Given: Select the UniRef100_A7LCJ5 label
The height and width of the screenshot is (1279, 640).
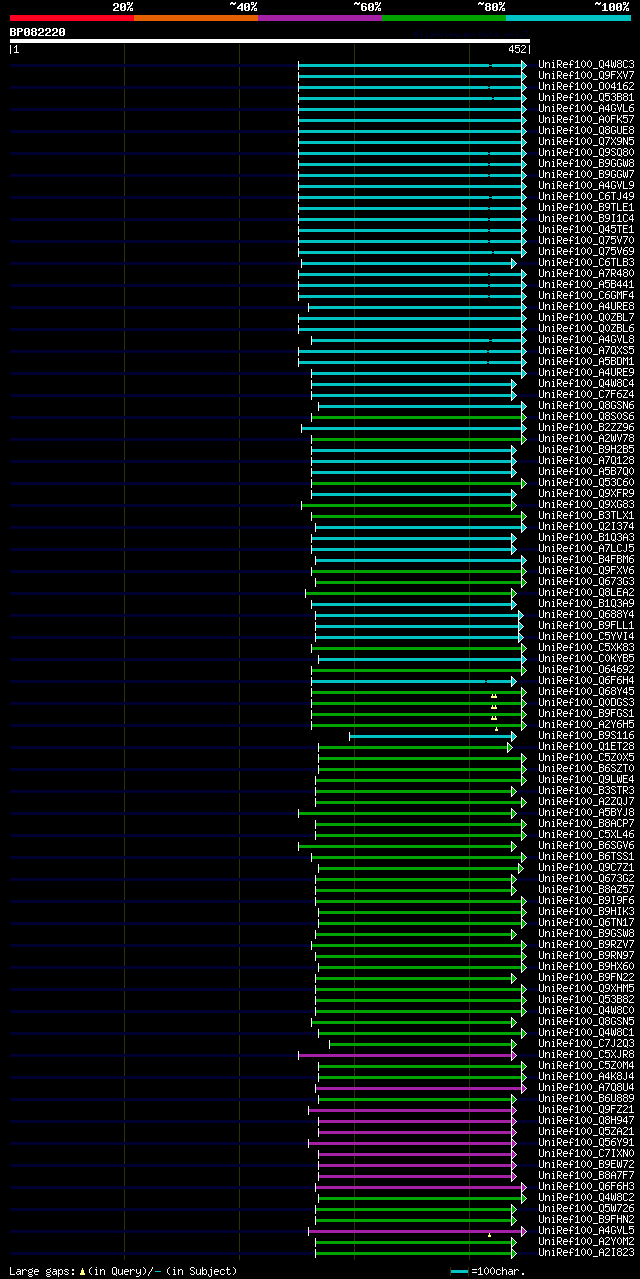Looking at the screenshot, I should point(586,549).
